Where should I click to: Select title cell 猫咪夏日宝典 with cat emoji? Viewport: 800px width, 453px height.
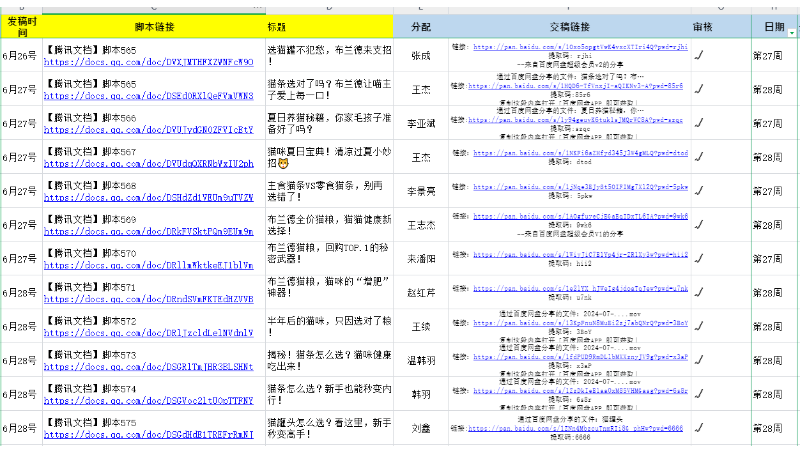329,157
